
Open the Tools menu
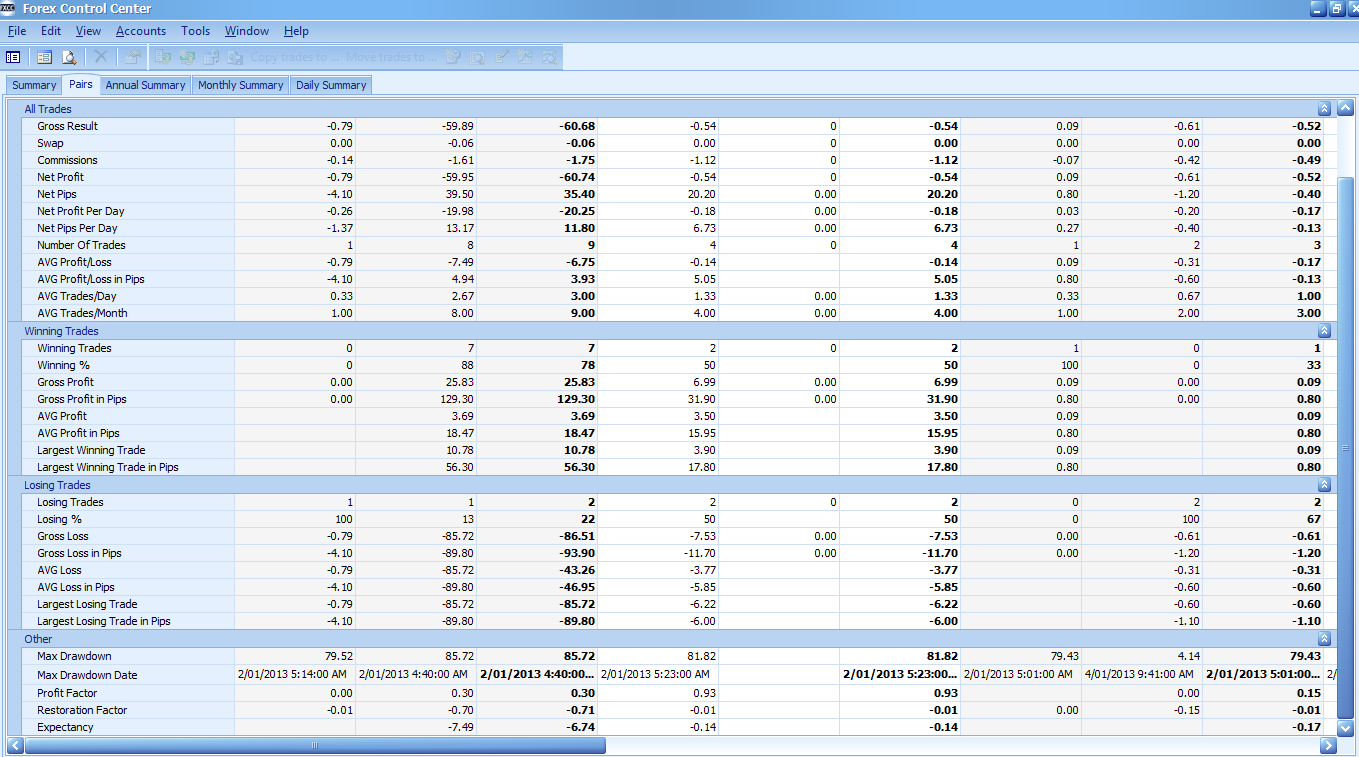point(196,31)
